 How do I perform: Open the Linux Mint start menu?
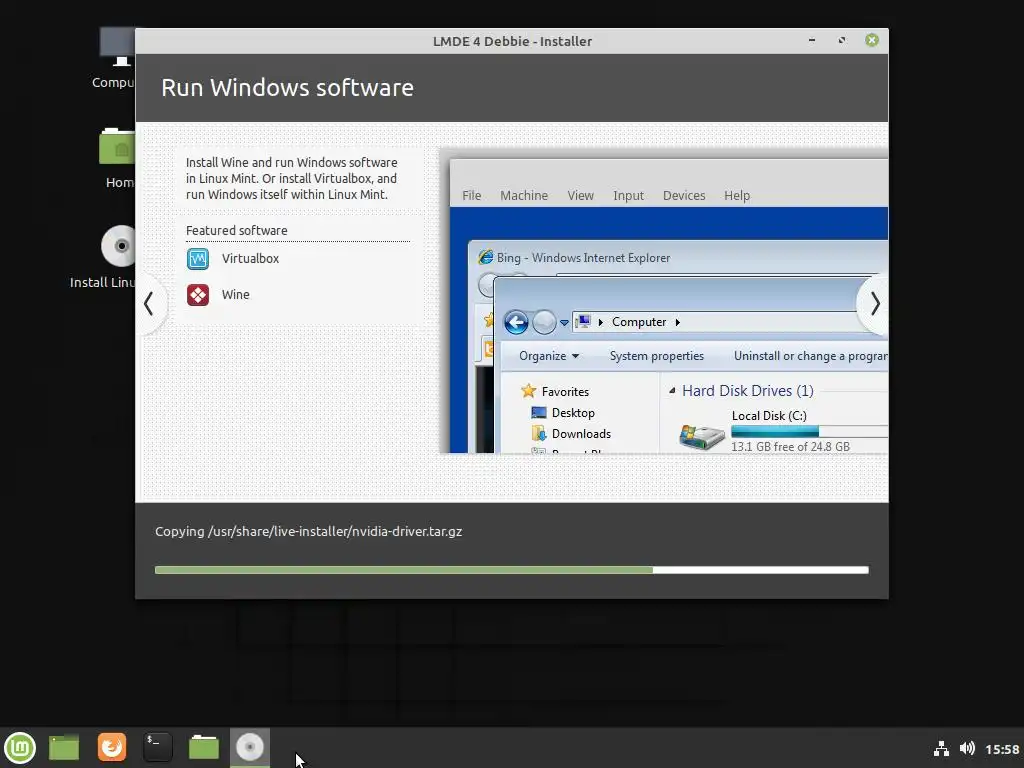click(20, 748)
